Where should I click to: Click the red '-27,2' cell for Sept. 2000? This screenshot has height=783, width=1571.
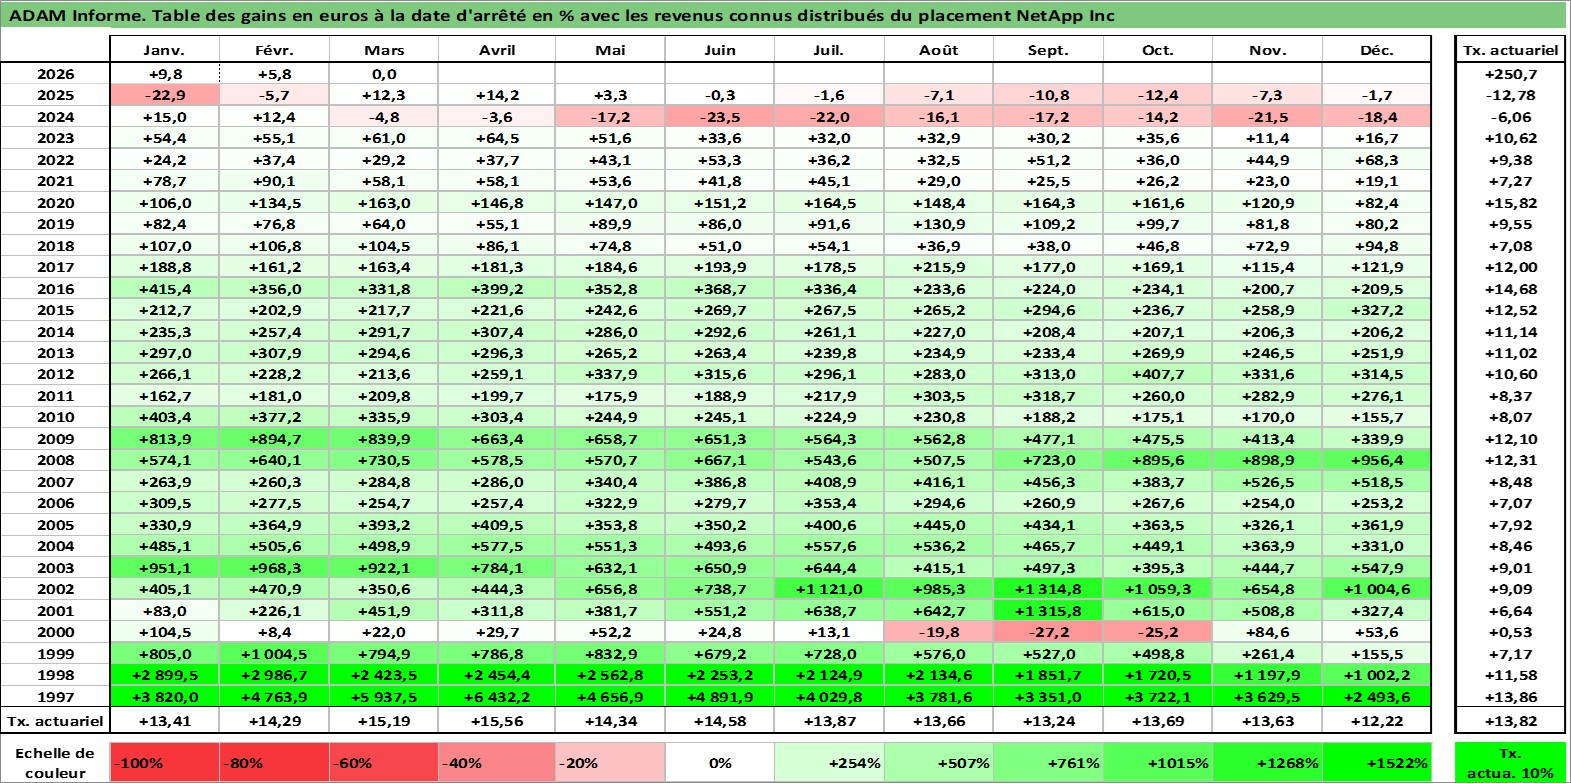coord(1048,632)
